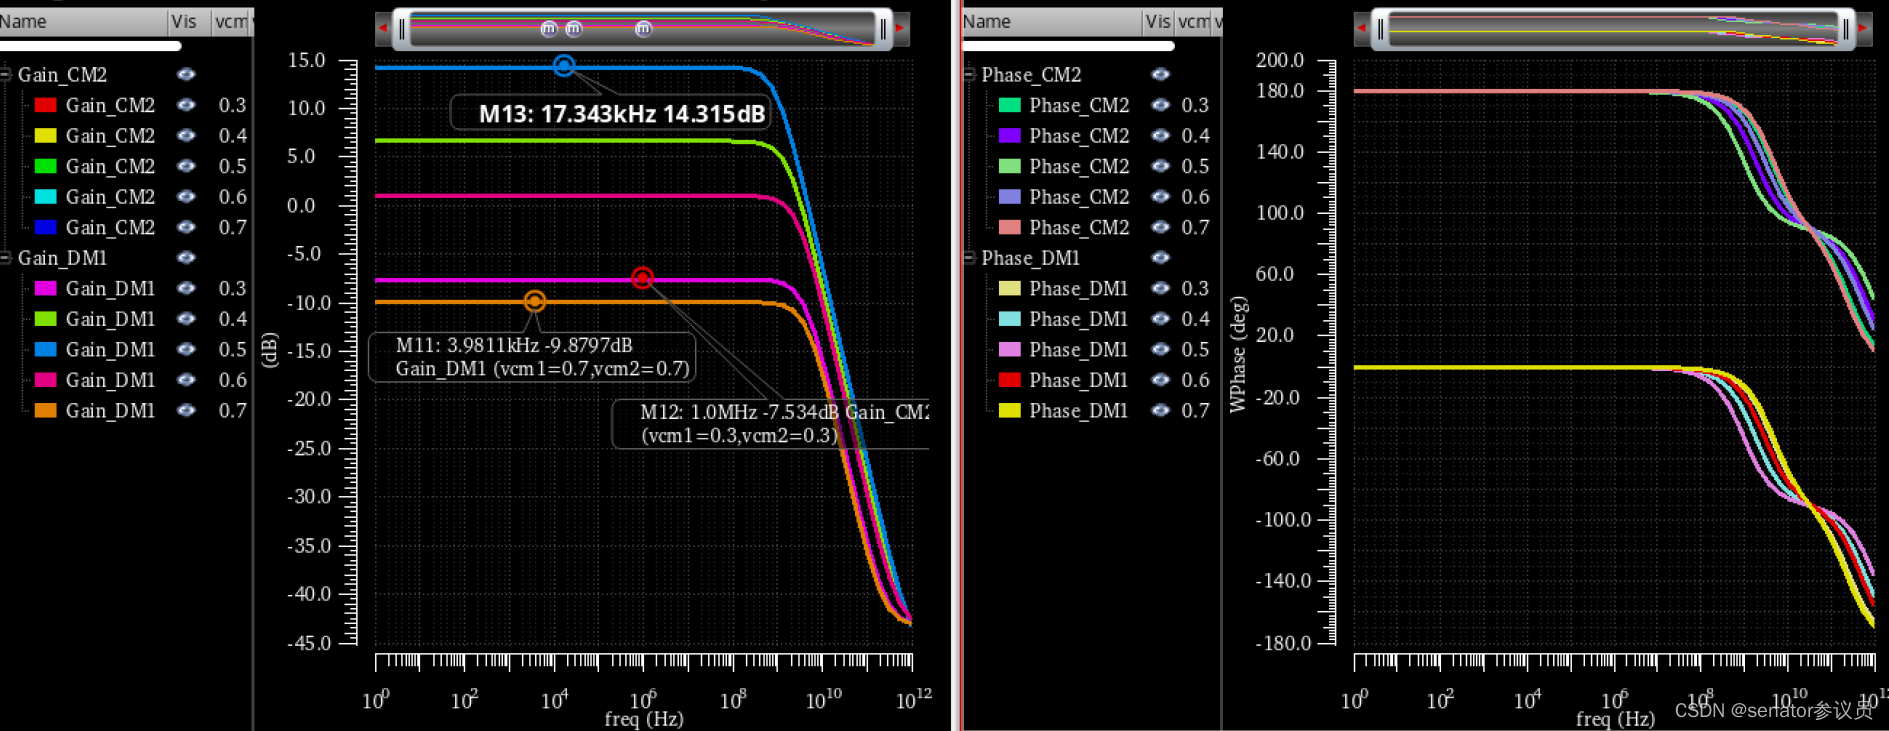The image size is (1889, 731).
Task: Click Name column header in phase legend
Action: coord(1050,21)
